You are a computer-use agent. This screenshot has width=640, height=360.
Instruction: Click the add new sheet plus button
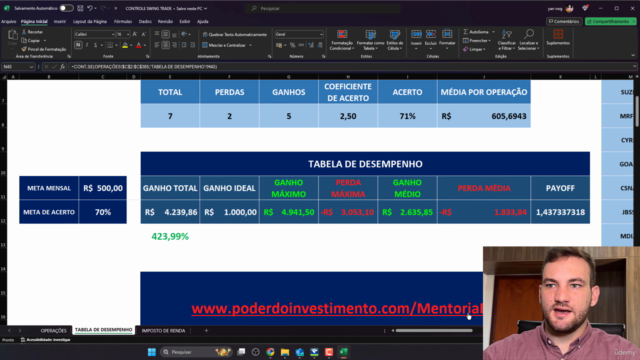206,331
